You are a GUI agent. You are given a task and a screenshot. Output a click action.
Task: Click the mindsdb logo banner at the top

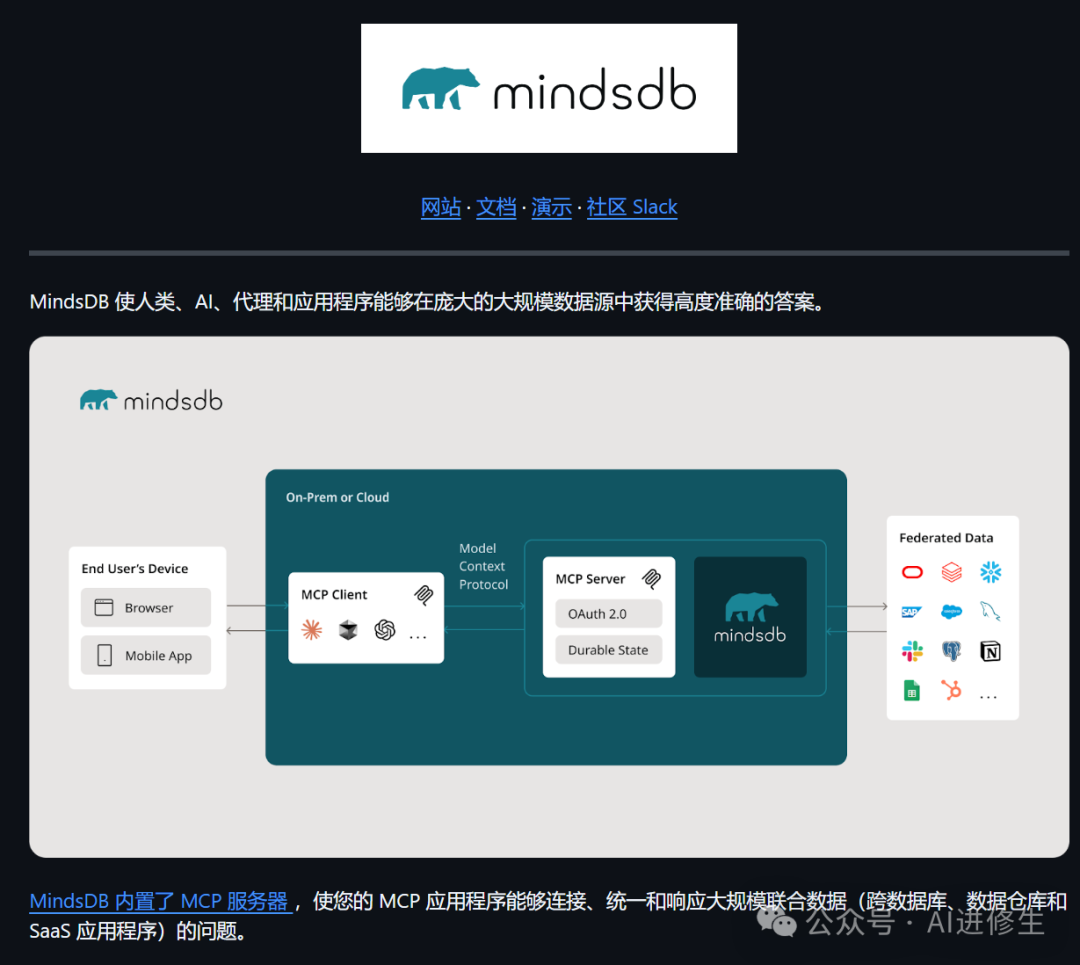pyautogui.click(x=548, y=87)
